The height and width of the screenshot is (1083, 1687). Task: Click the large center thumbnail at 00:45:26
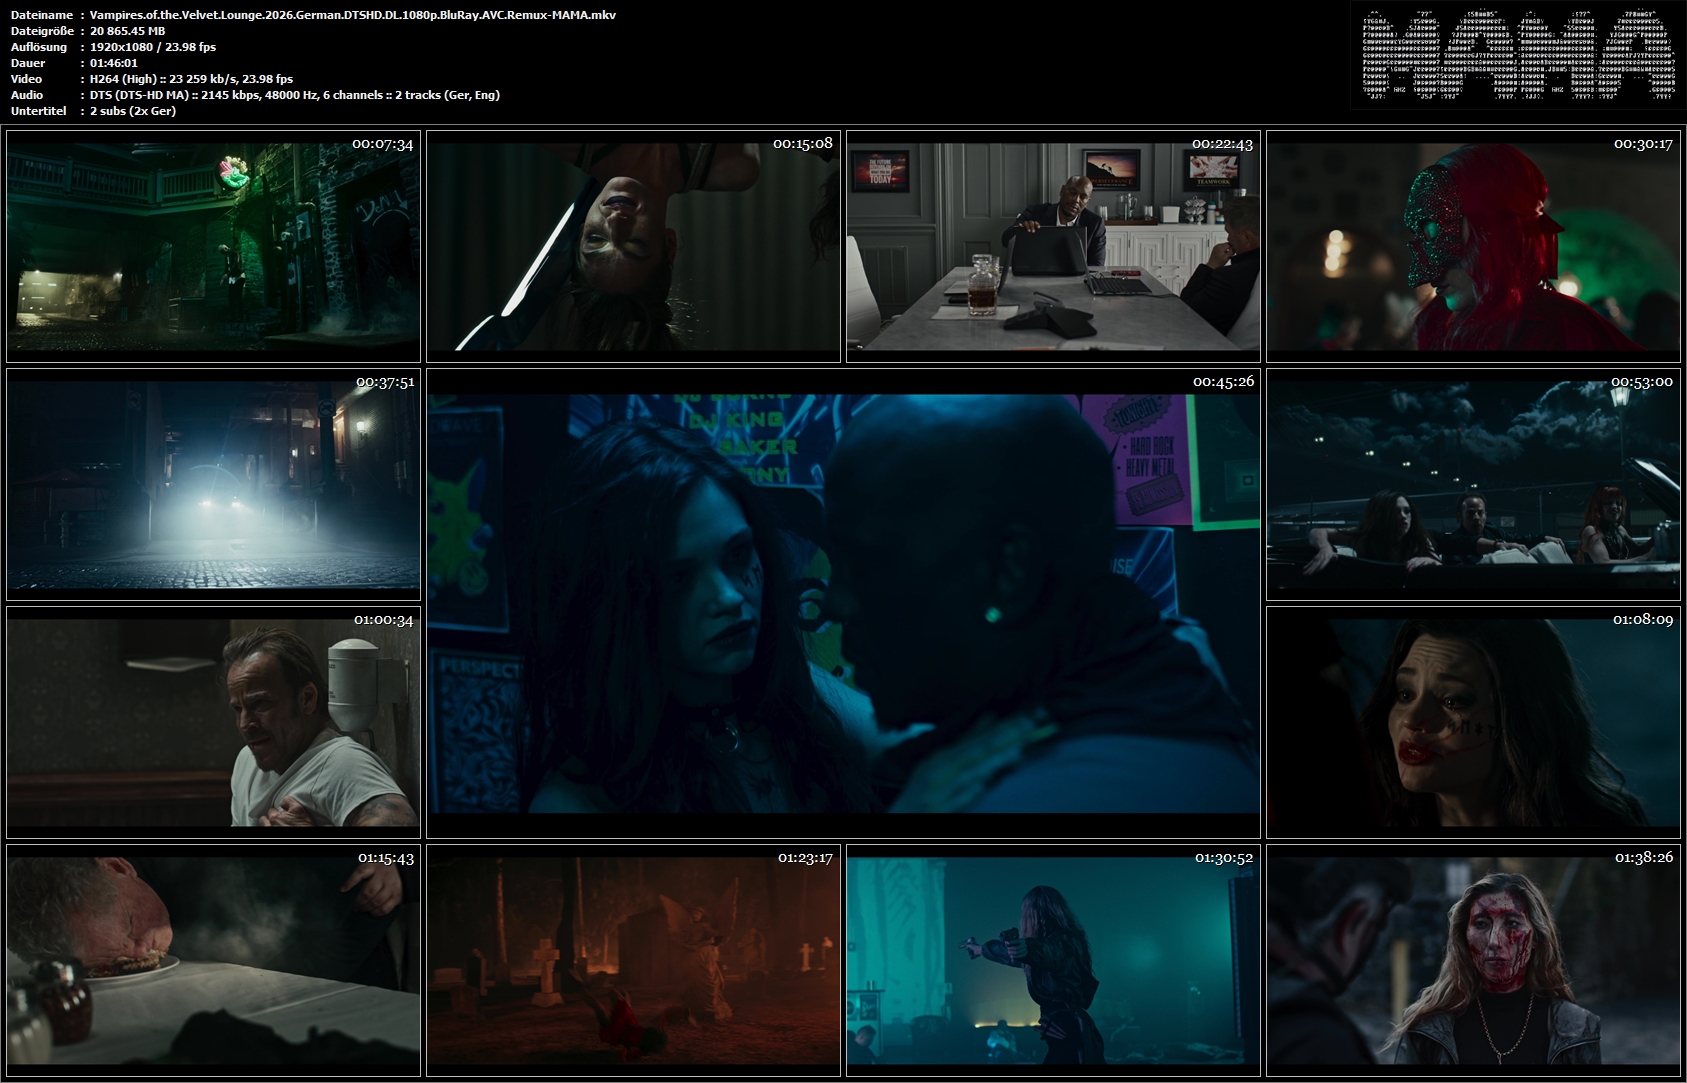tap(843, 603)
